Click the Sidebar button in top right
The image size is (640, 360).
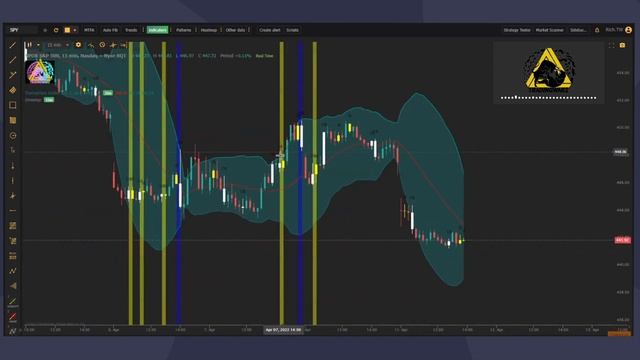click(578, 30)
